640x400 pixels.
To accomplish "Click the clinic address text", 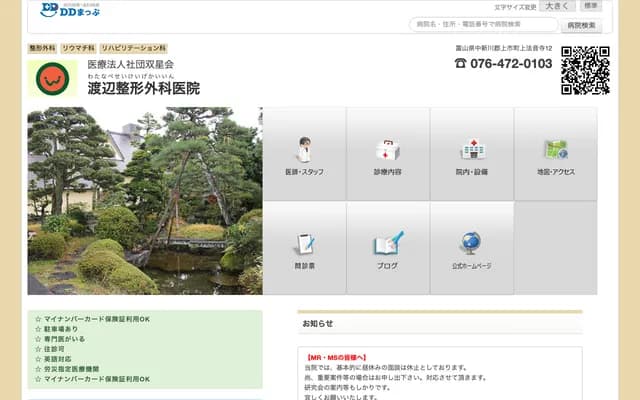I will tap(504, 48).
